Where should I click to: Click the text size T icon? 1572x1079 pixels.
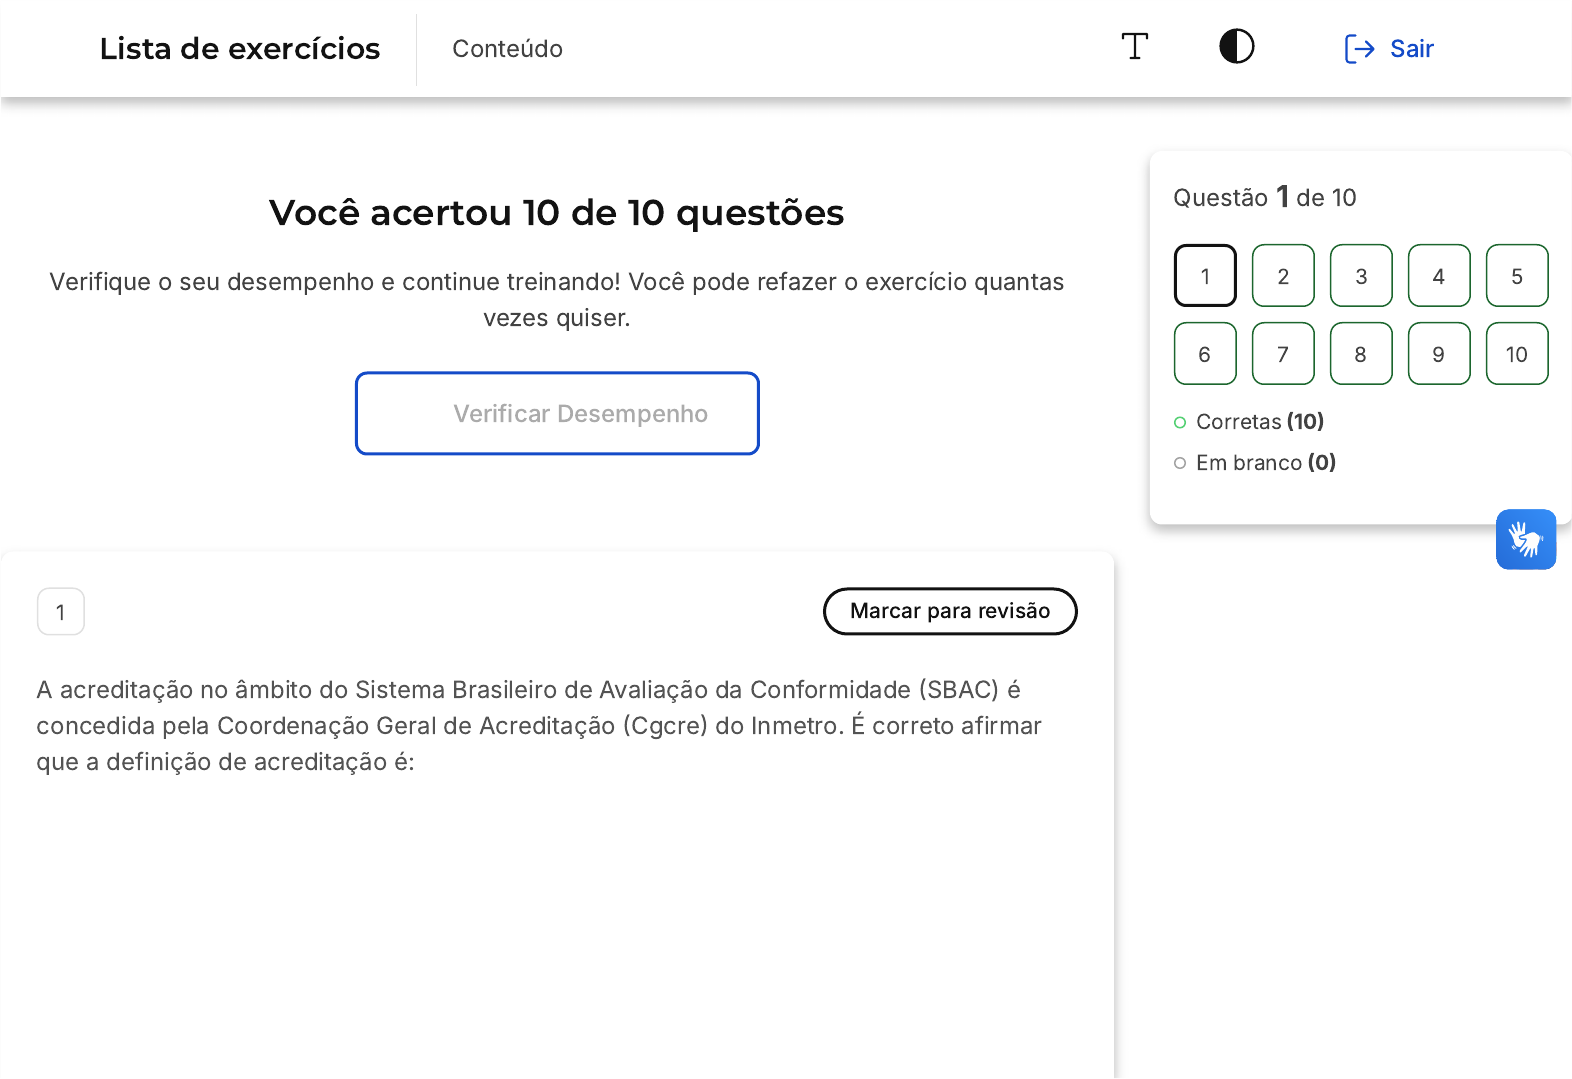pyautogui.click(x=1135, y=47)
